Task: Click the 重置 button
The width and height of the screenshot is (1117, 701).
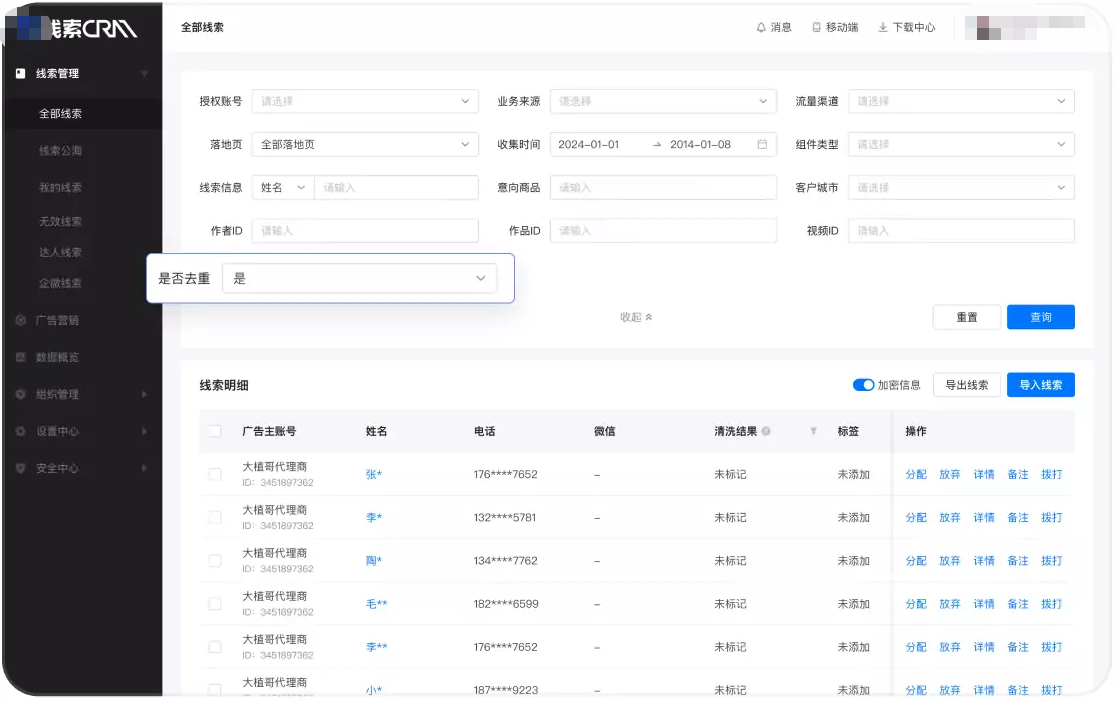Action: coord(967,317)
